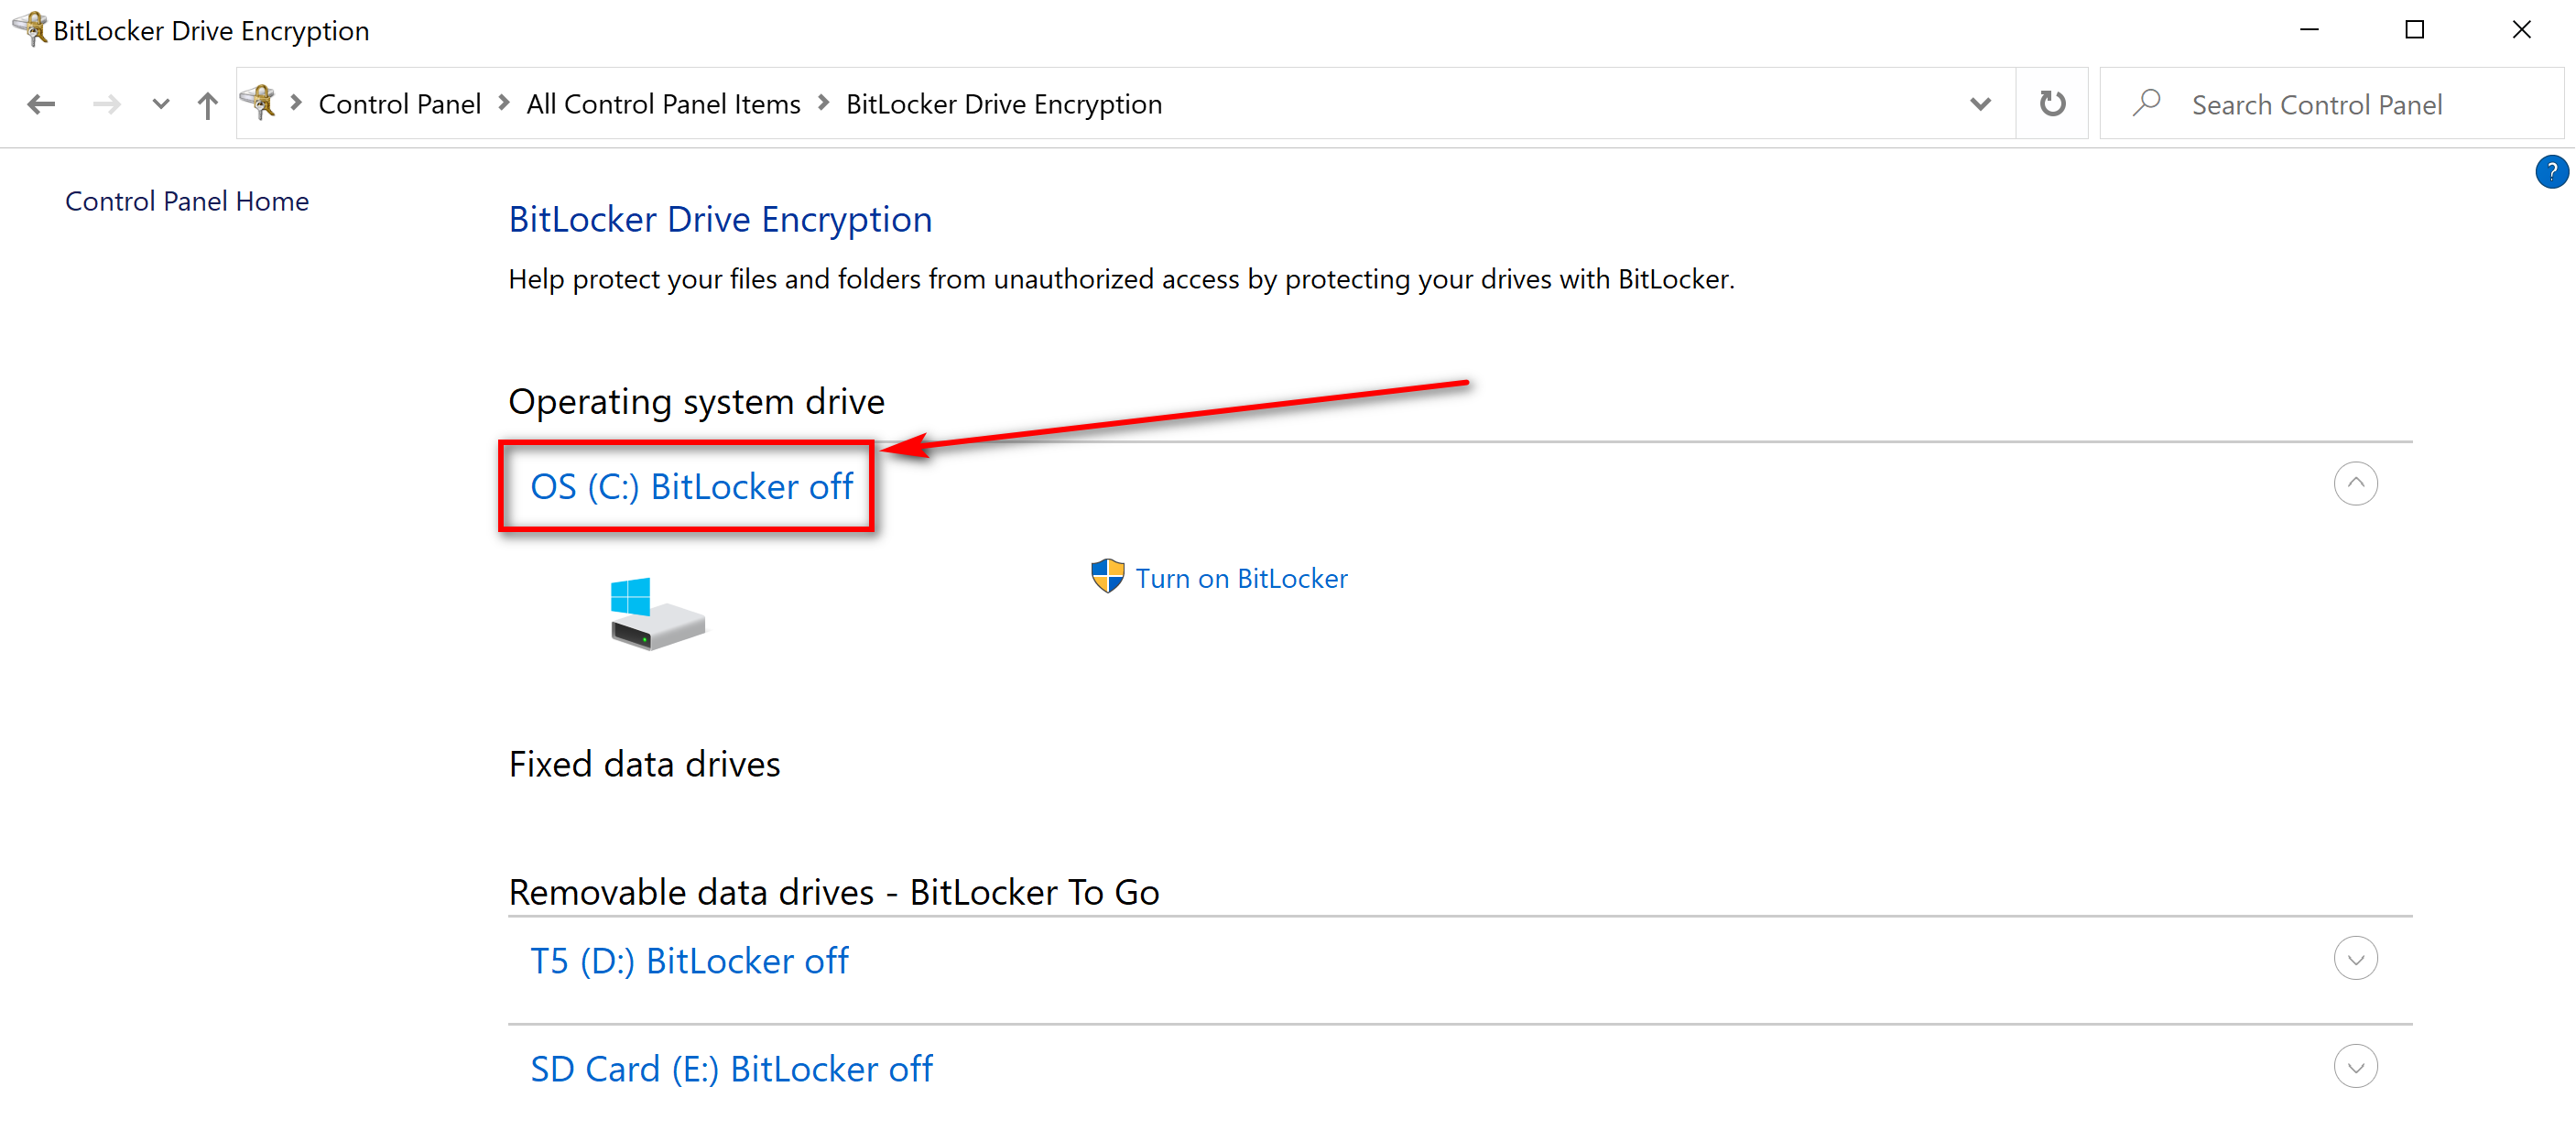The width and height of the screenshot is (2576, 1141).
Task: Click the OS (C:) BitLocker off link
Action: 691,487
